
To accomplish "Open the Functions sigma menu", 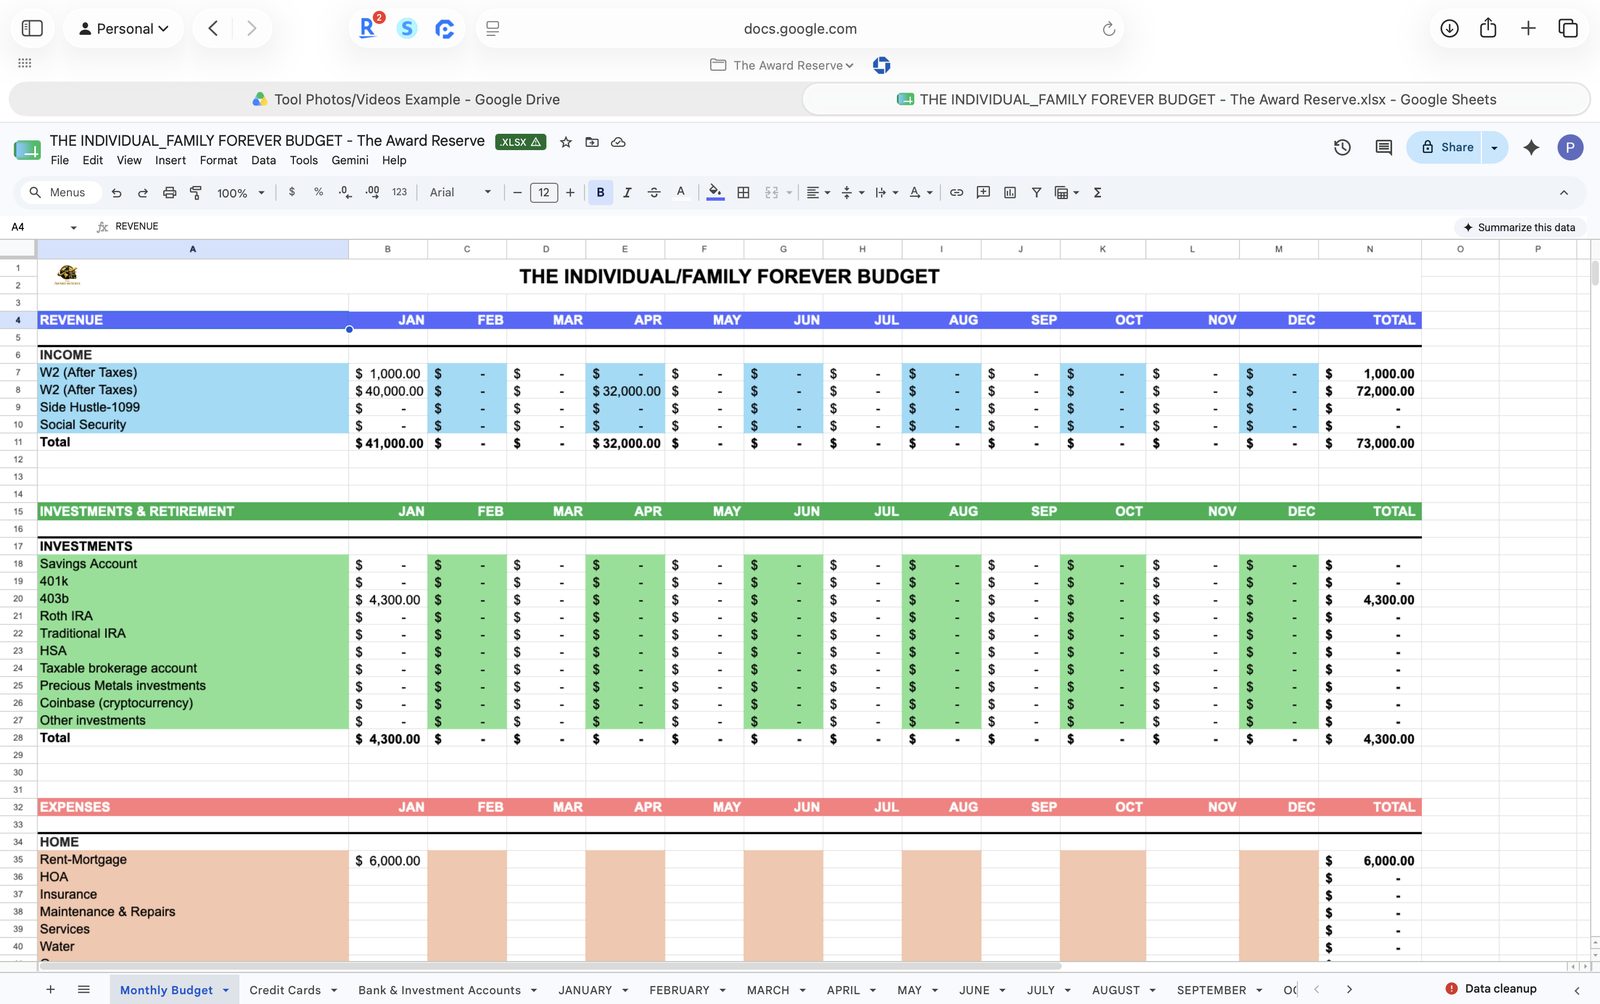I will (1097, 193).
